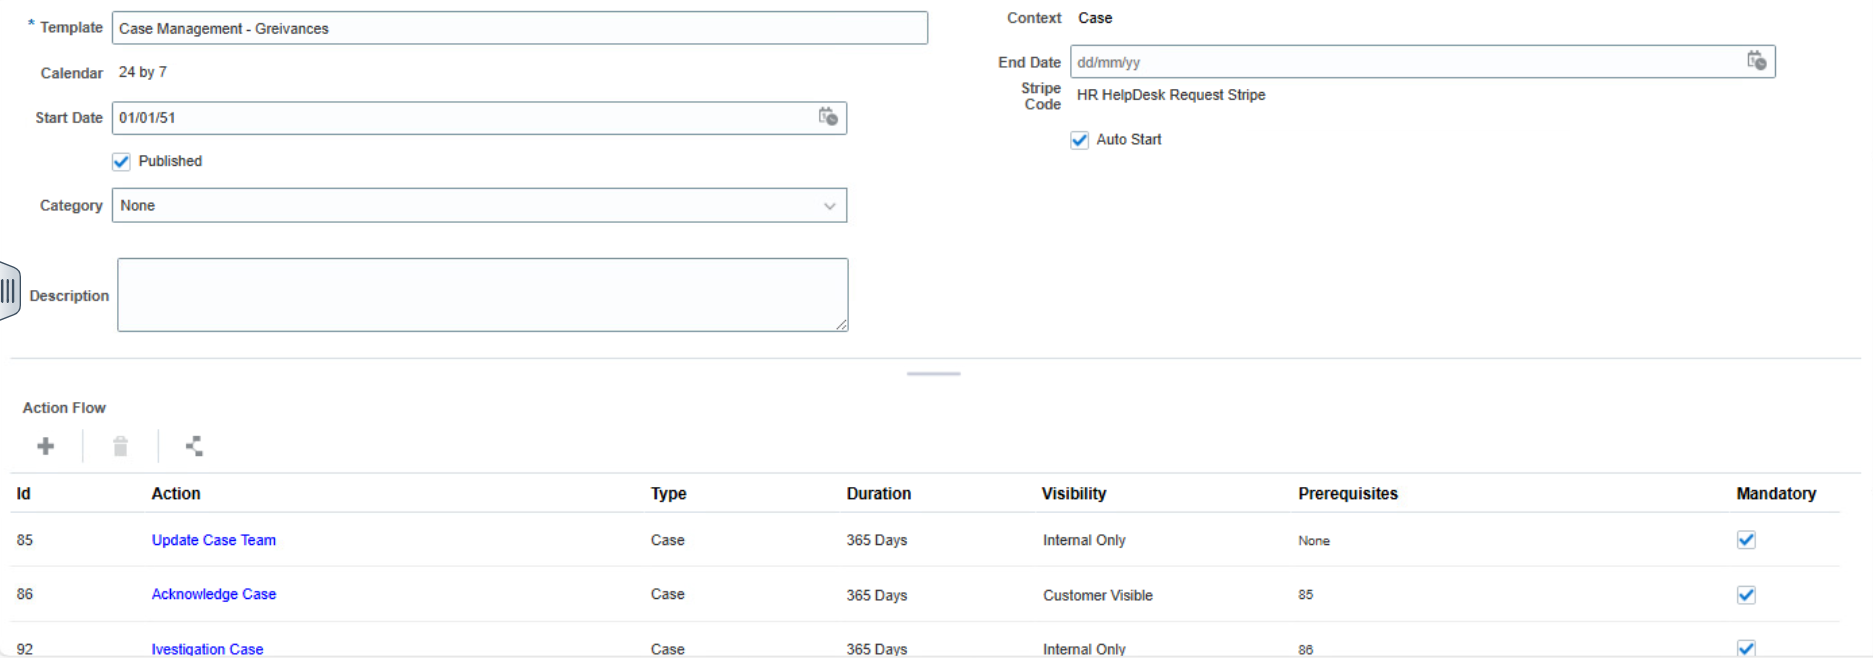Open the Start Date calendar picker icon
The height and width of the screenshot is (658, 1873).
click(x=828, y=117)
